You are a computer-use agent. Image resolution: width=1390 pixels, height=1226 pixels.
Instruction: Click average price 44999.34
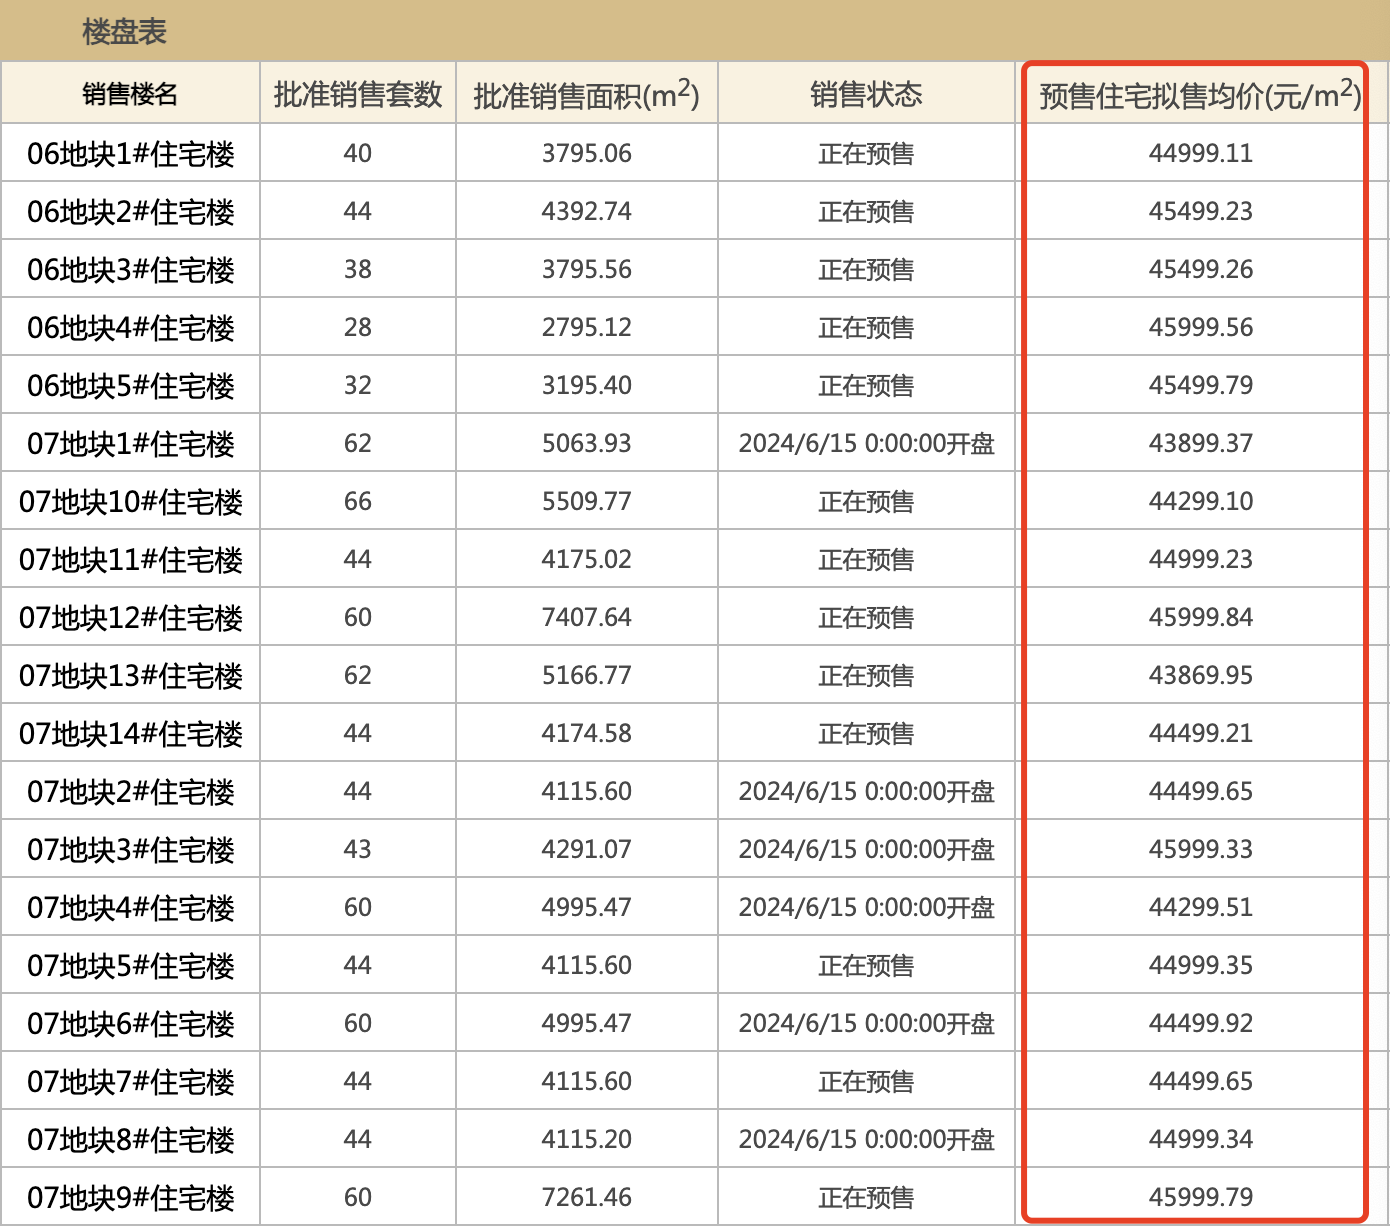click(x=1200, y=1139)
